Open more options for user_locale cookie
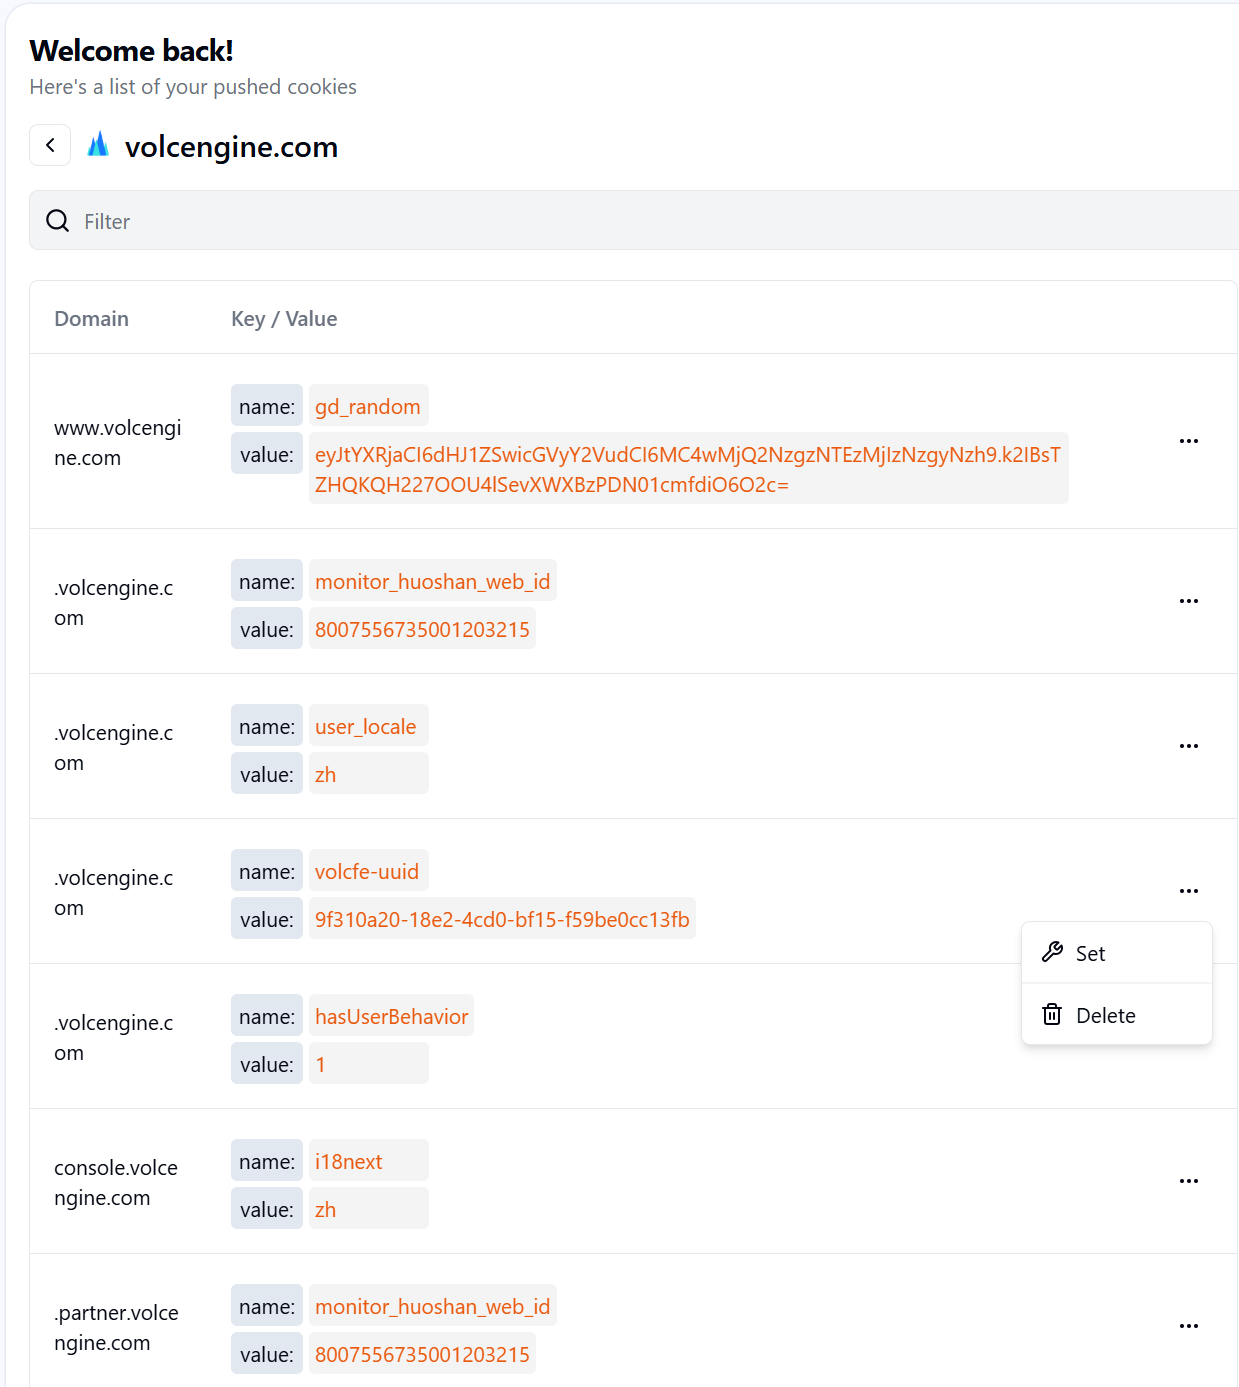 pyautogui.click(x=1189, y=746)
